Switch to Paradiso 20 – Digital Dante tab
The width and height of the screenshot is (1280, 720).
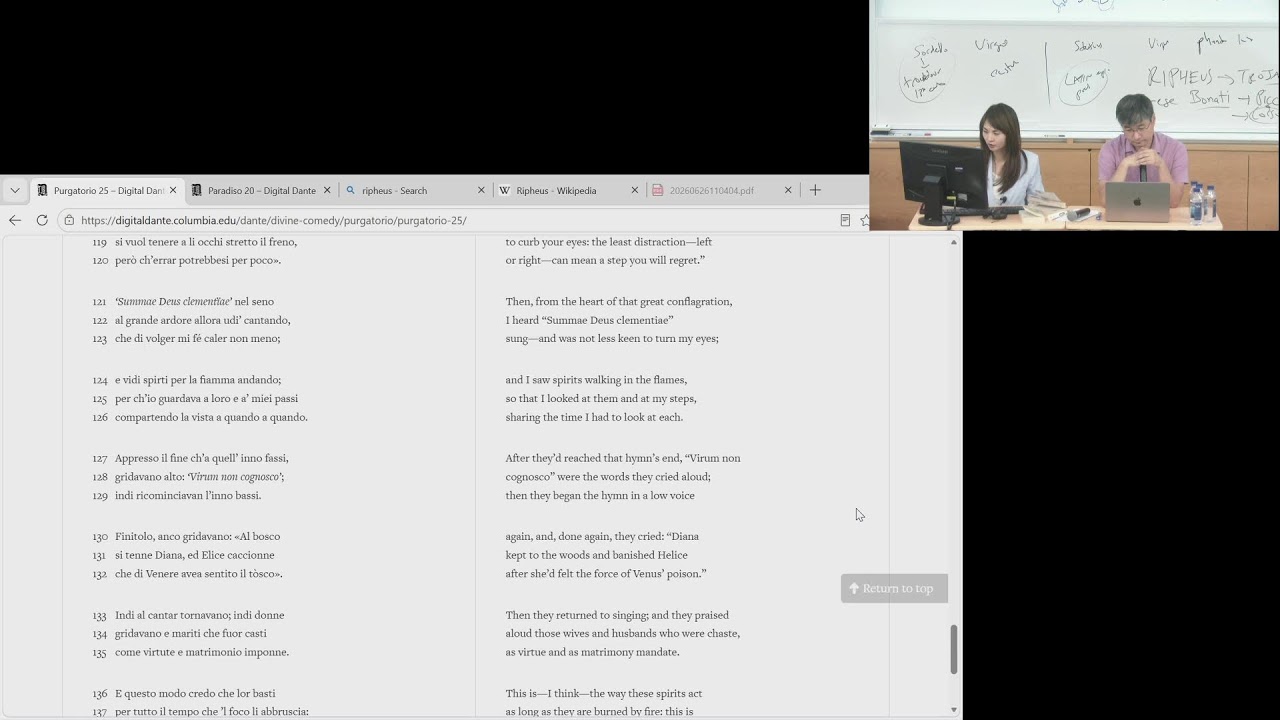(x=261, y=190)
